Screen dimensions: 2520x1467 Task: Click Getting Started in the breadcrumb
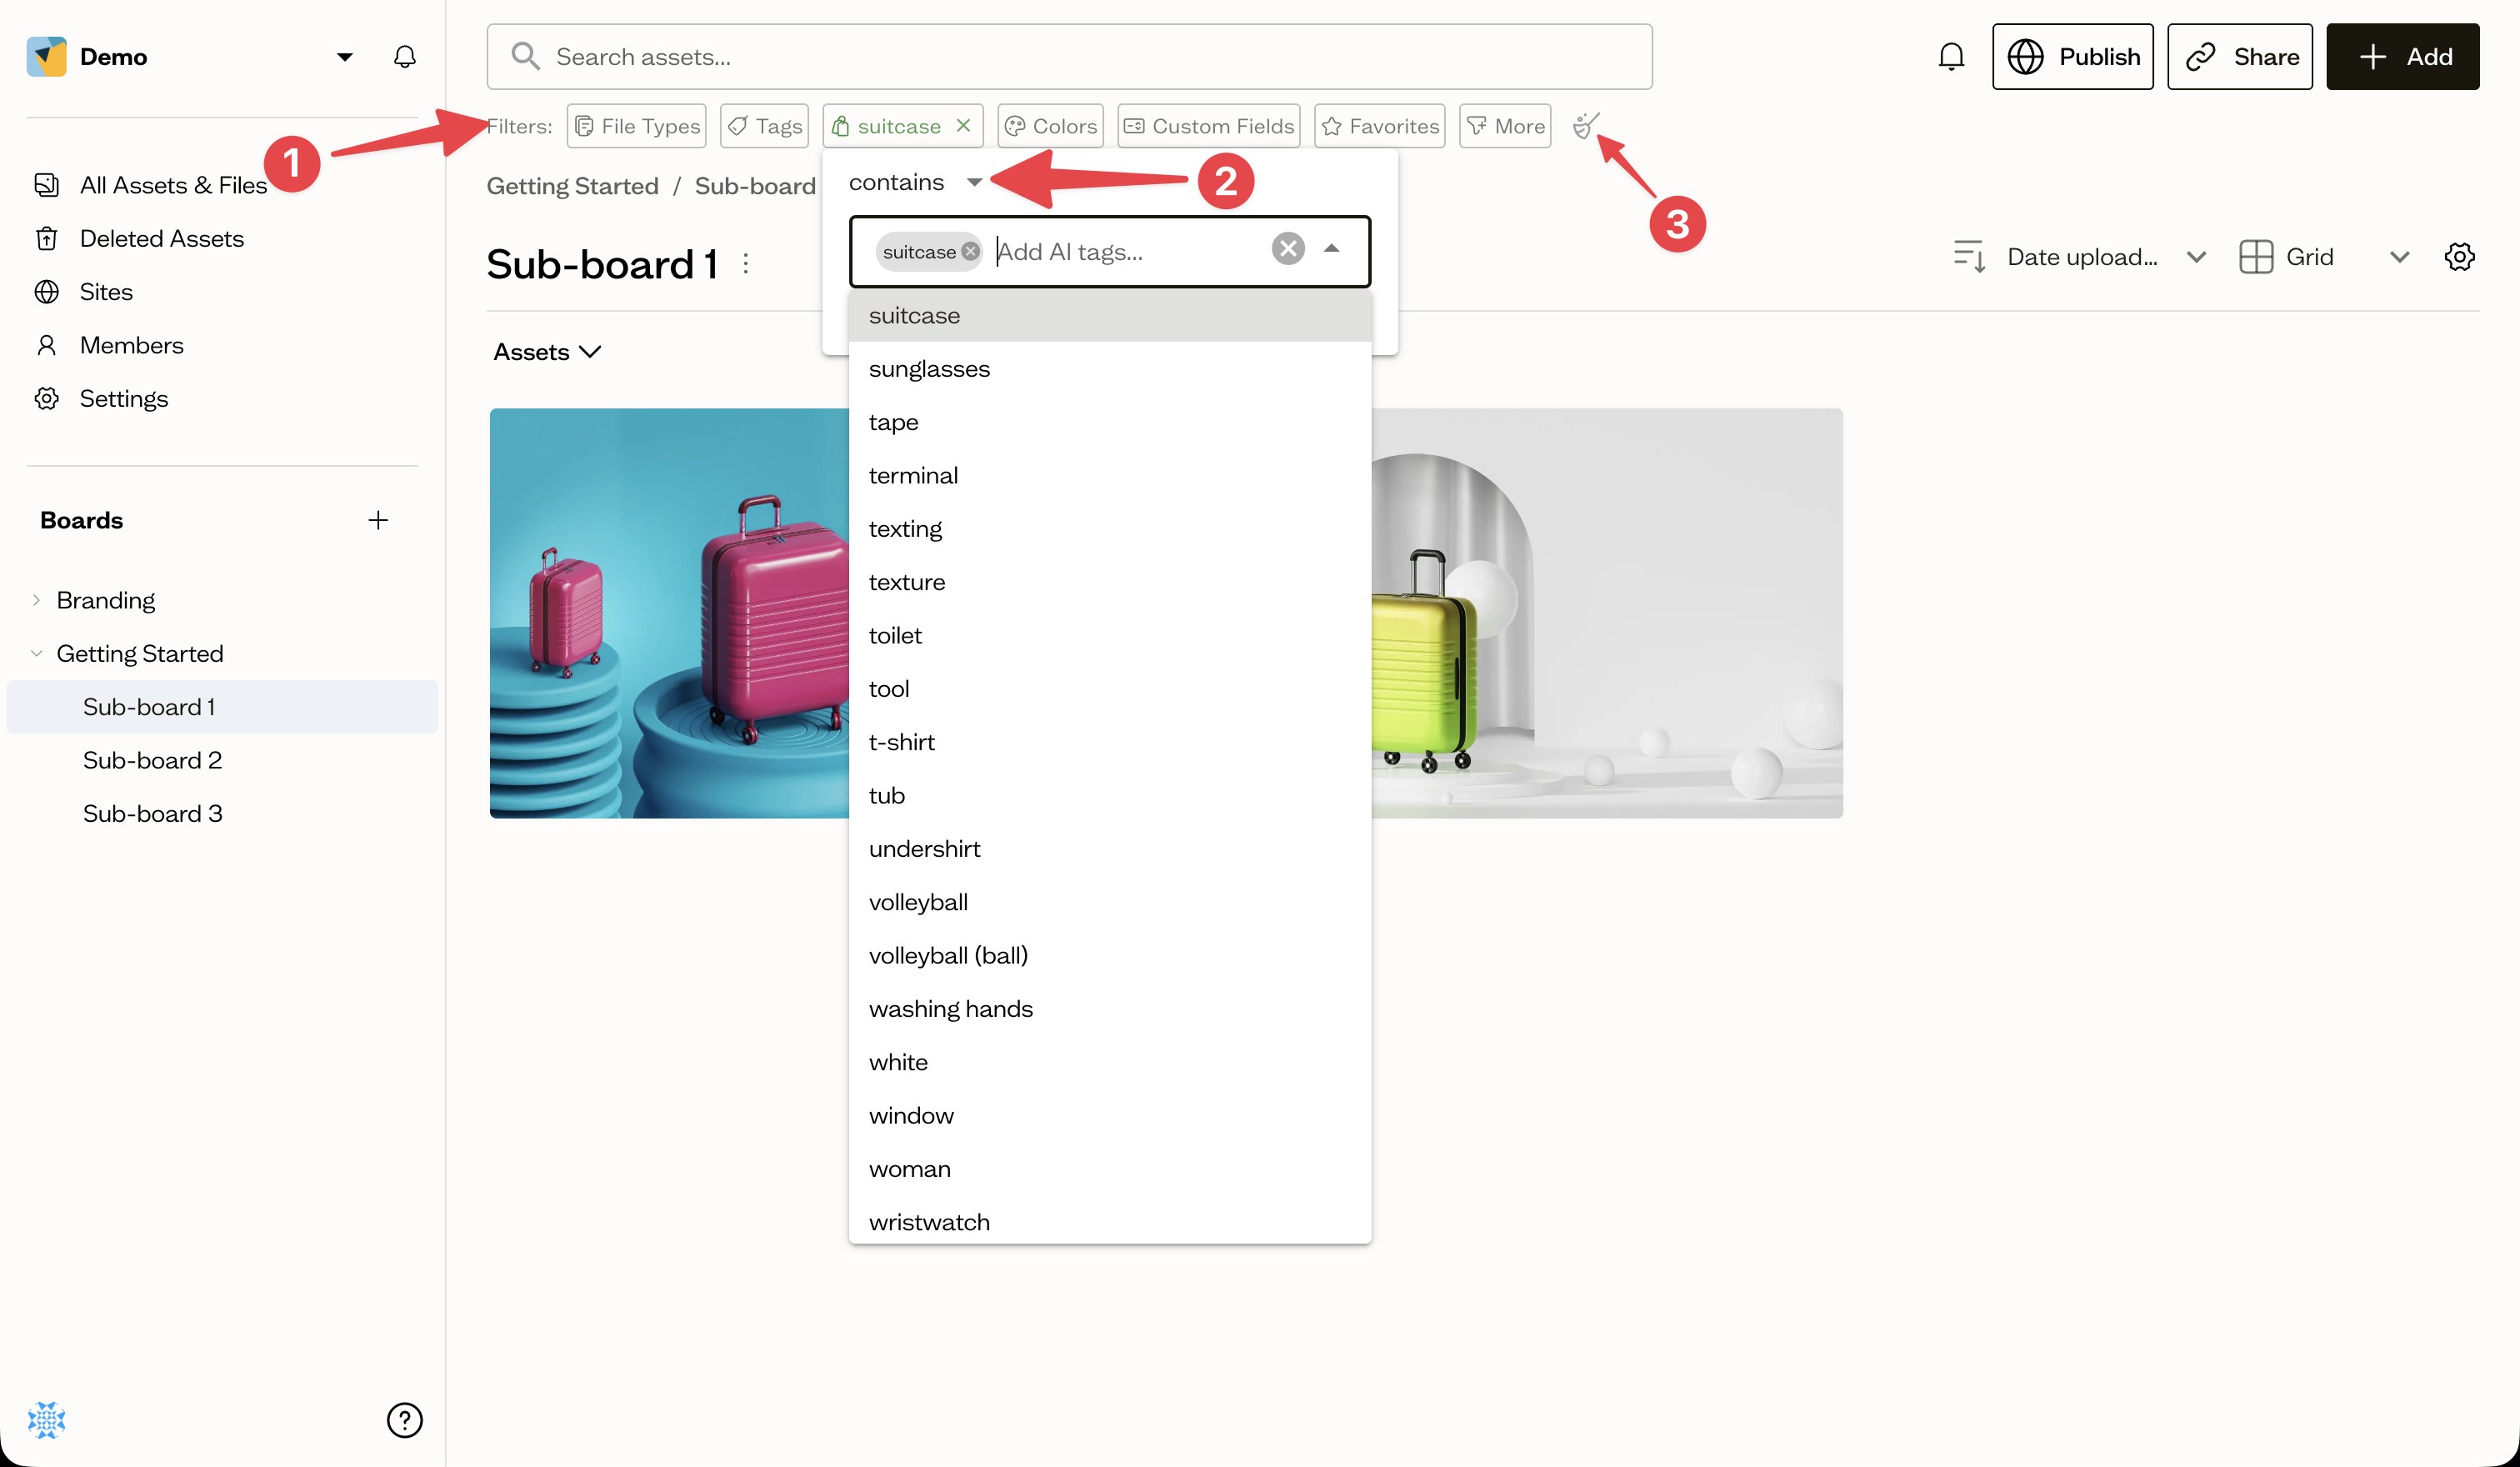572,186
